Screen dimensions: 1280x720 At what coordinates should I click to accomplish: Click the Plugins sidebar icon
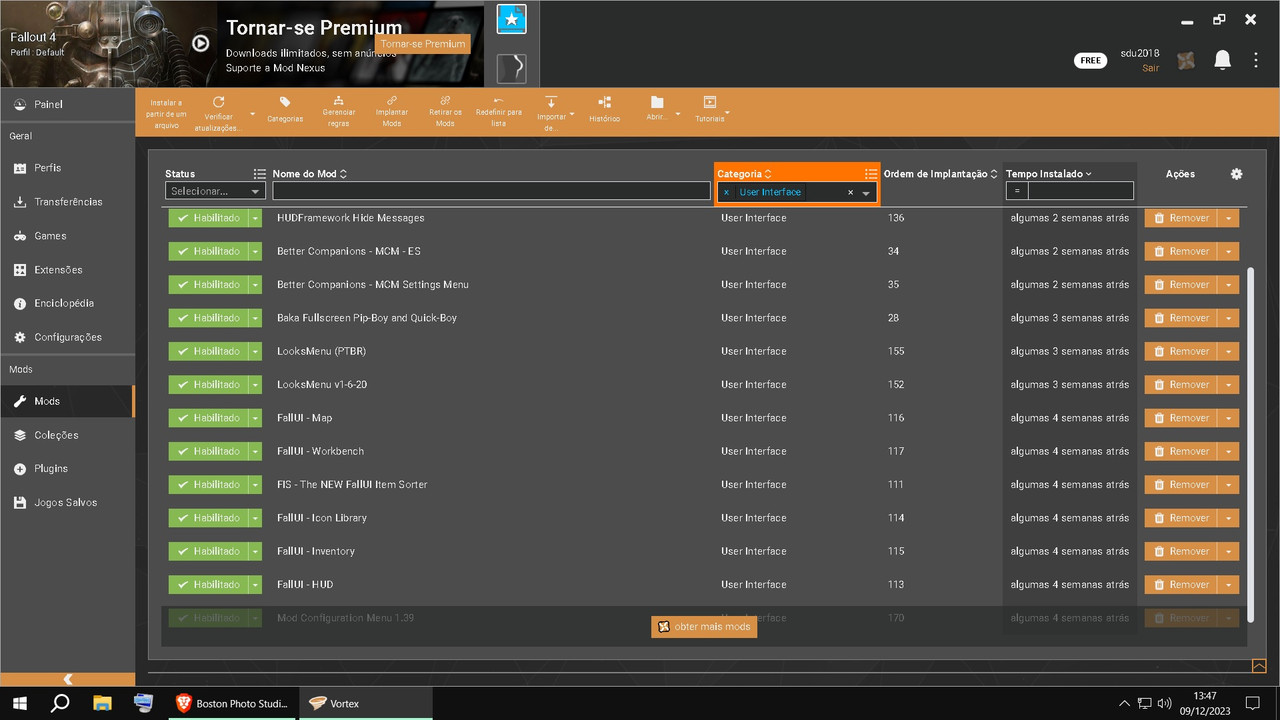(x=19, y=469)
